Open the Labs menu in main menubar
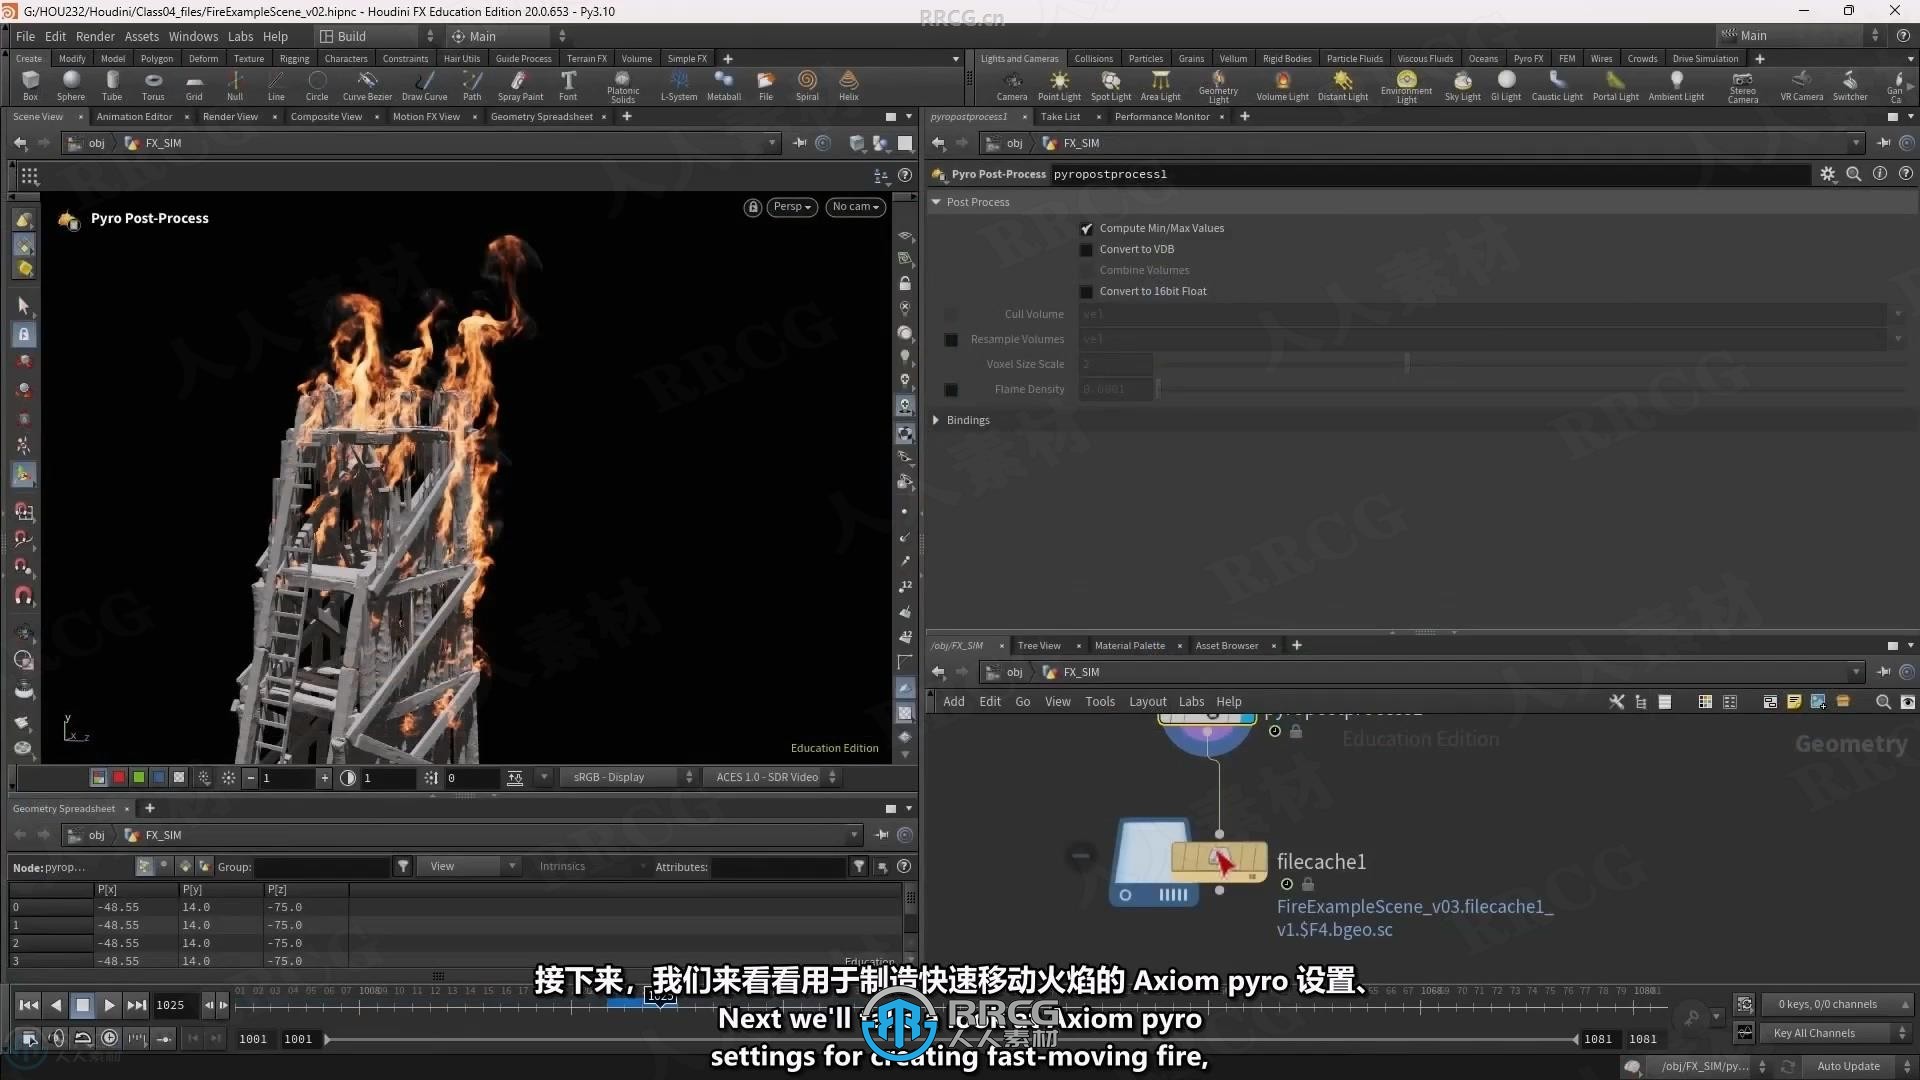 click(240, 36)
